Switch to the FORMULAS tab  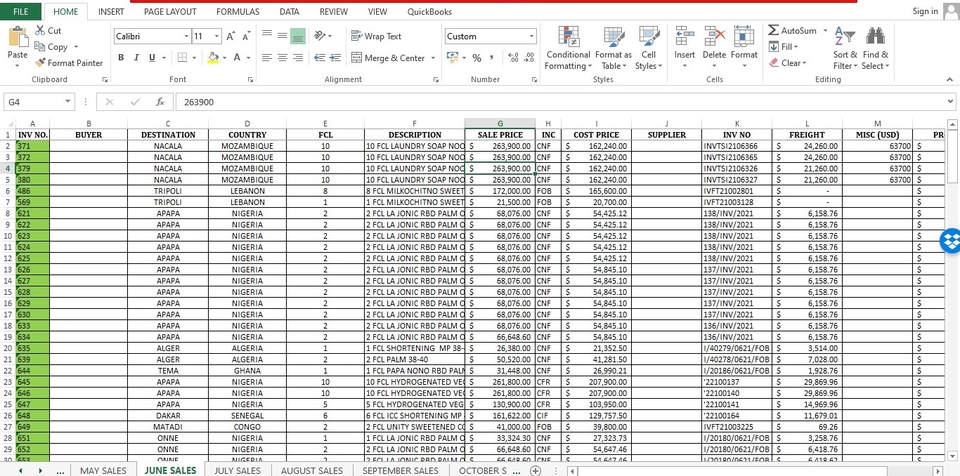(238, 11)
